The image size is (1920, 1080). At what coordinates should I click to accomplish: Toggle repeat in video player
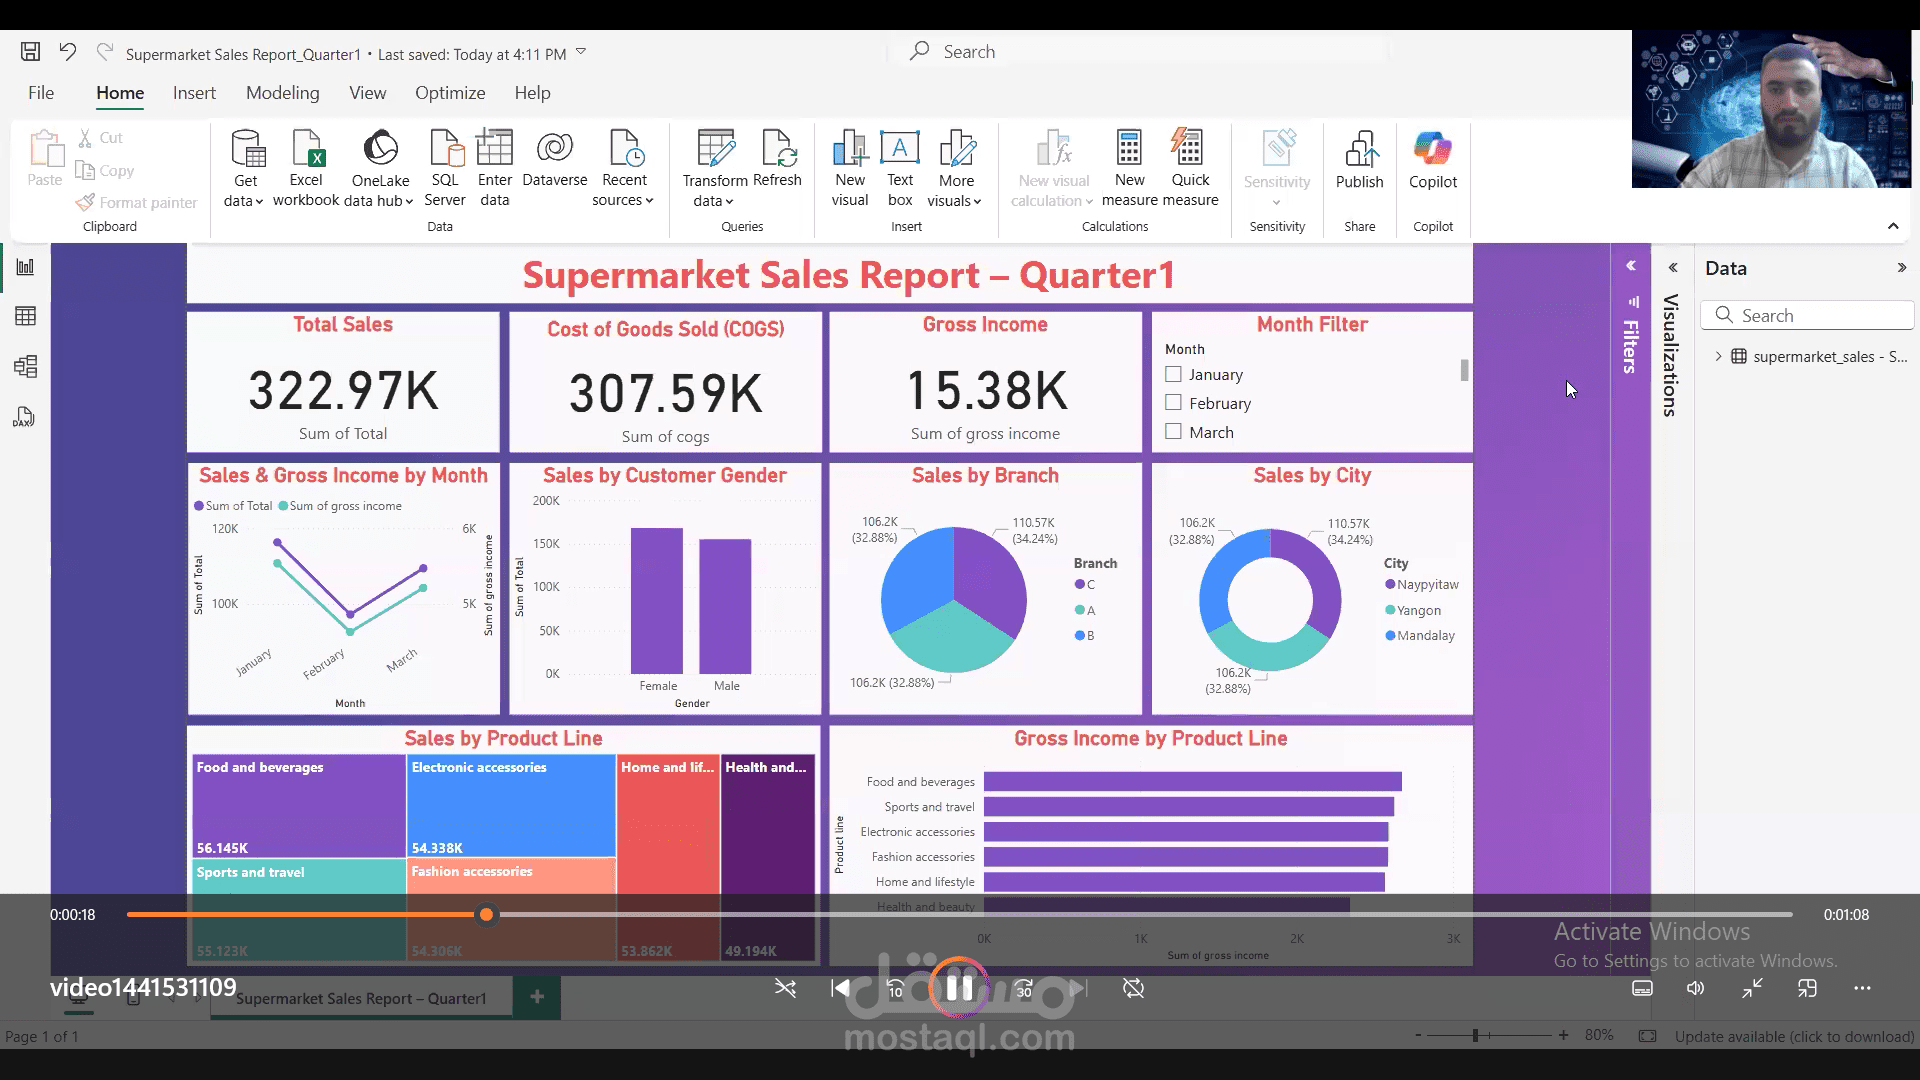[x=1133, y=989]
